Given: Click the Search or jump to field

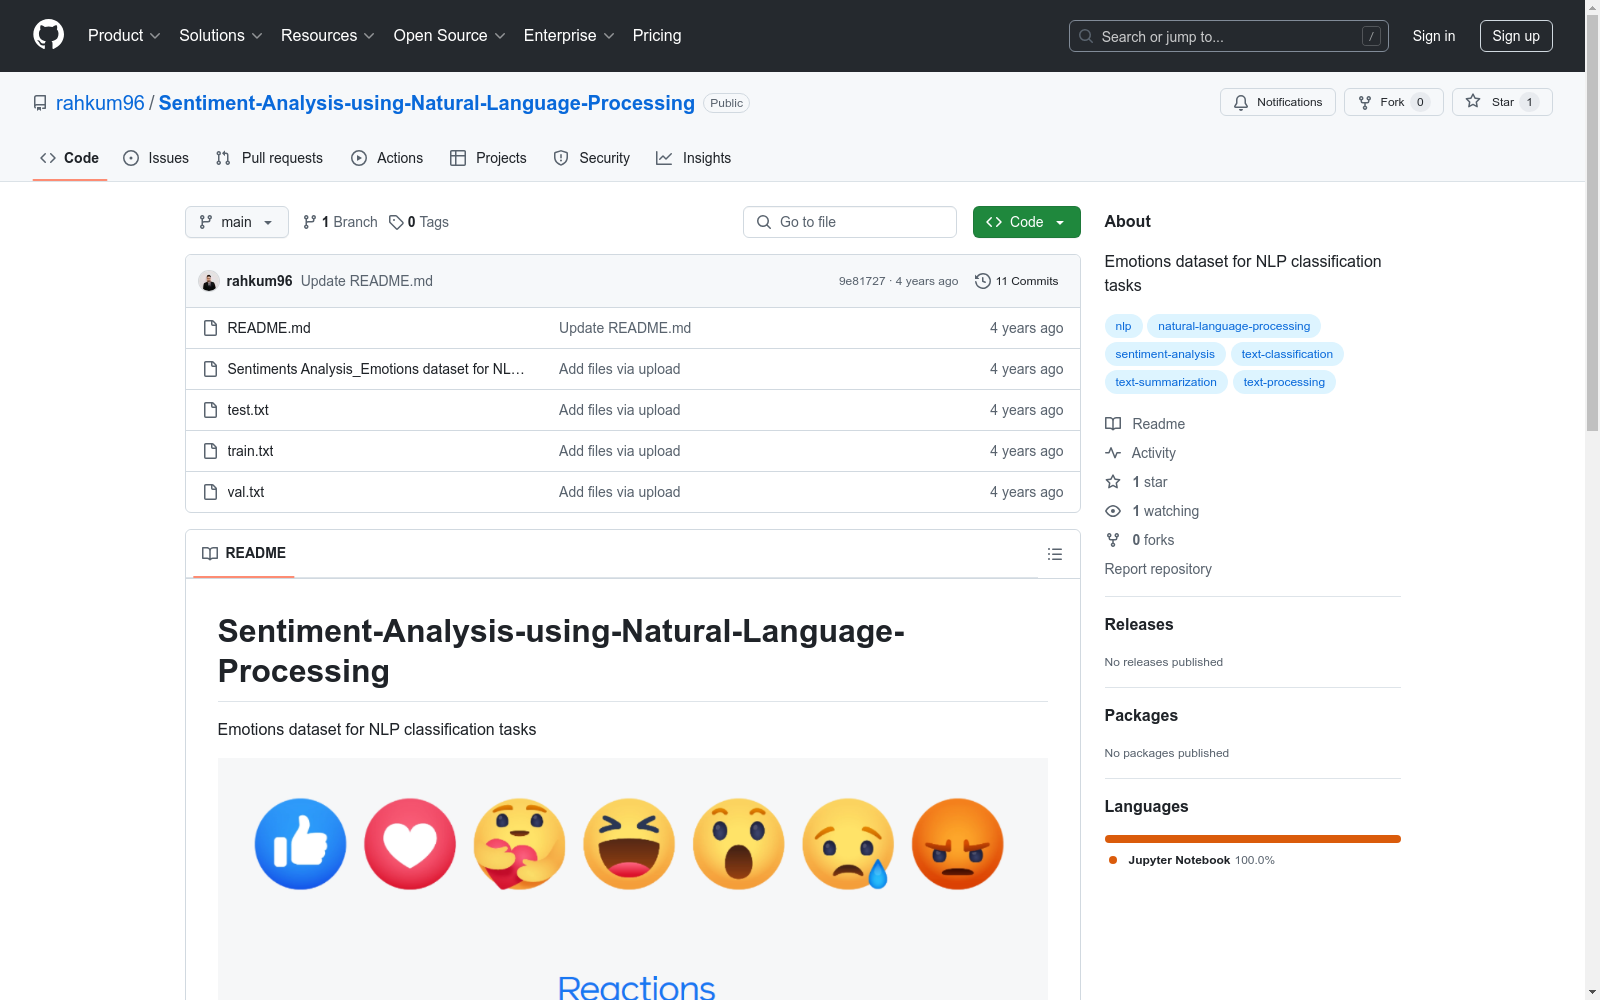Looking at the screenshot, I should point(1229,36).
